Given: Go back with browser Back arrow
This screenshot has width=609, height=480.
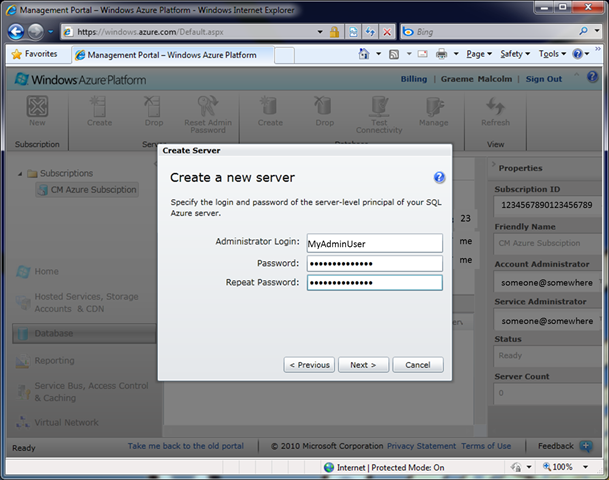Looking at the screenshot, I should 16,32.
